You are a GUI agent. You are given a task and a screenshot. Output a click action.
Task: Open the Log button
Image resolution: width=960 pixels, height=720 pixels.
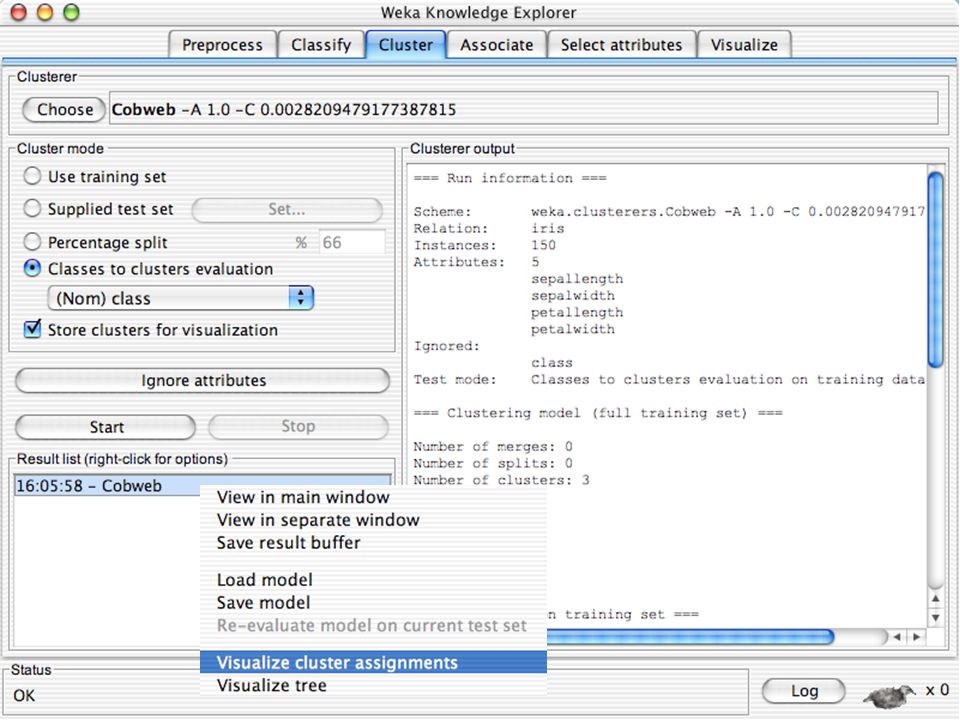pyautogui.click(x=804, y=691)
